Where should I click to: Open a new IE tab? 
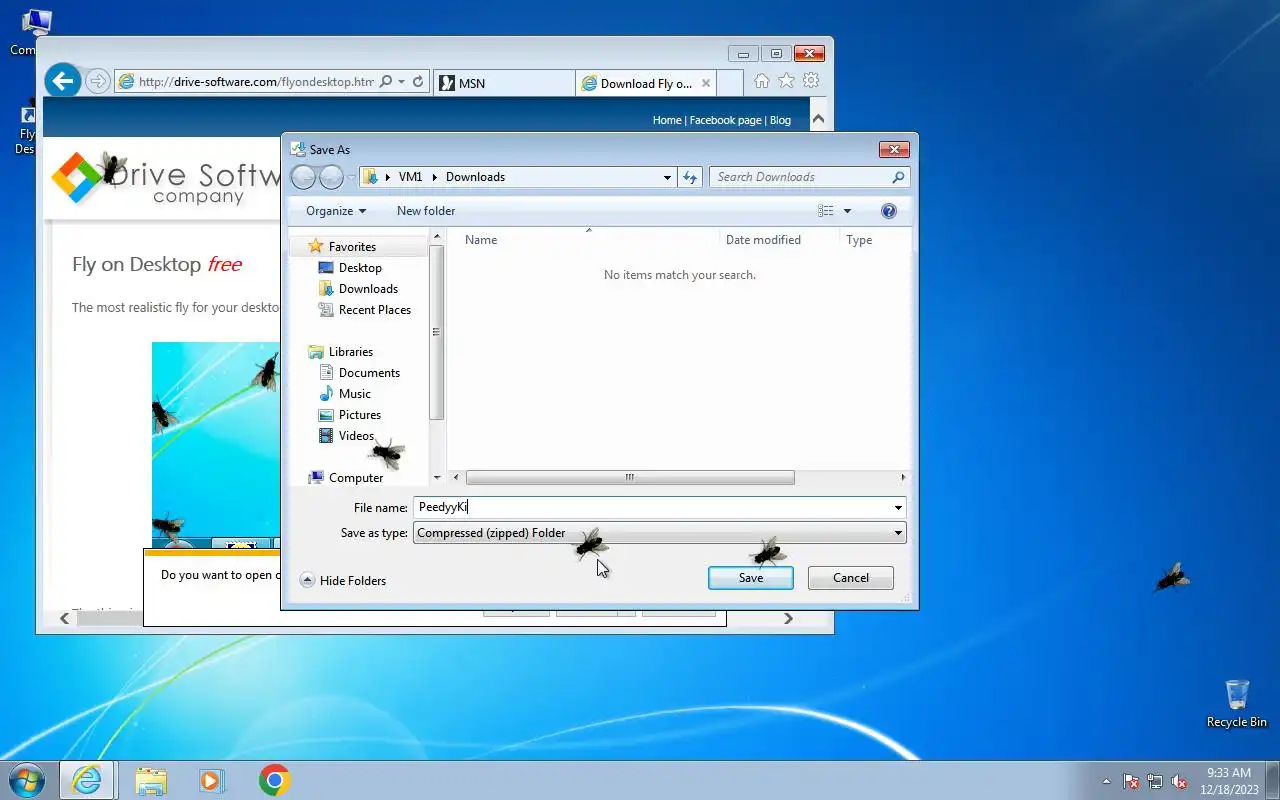pyautogui.click(x=730, y=83)
